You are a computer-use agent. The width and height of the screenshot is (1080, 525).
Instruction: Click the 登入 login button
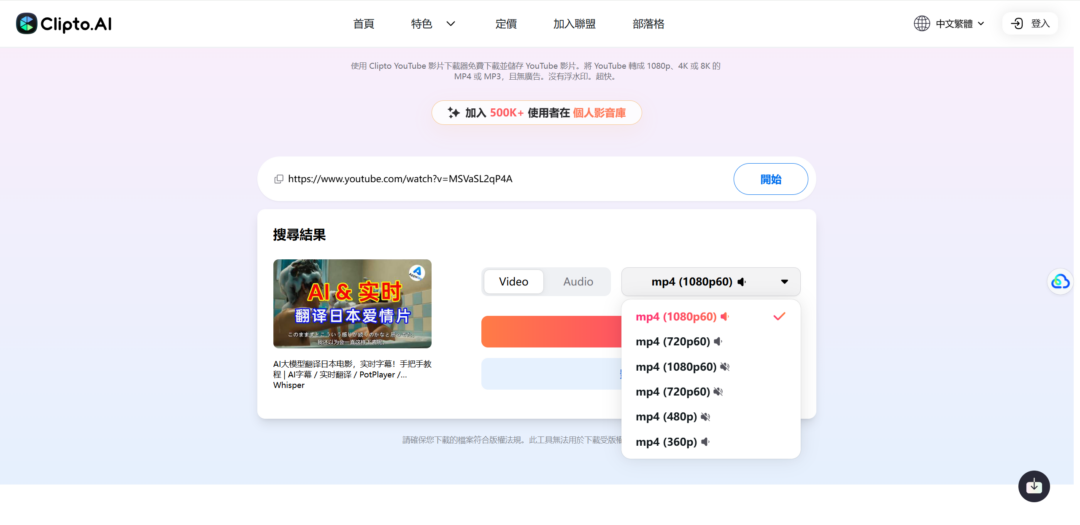[1030, 23]
